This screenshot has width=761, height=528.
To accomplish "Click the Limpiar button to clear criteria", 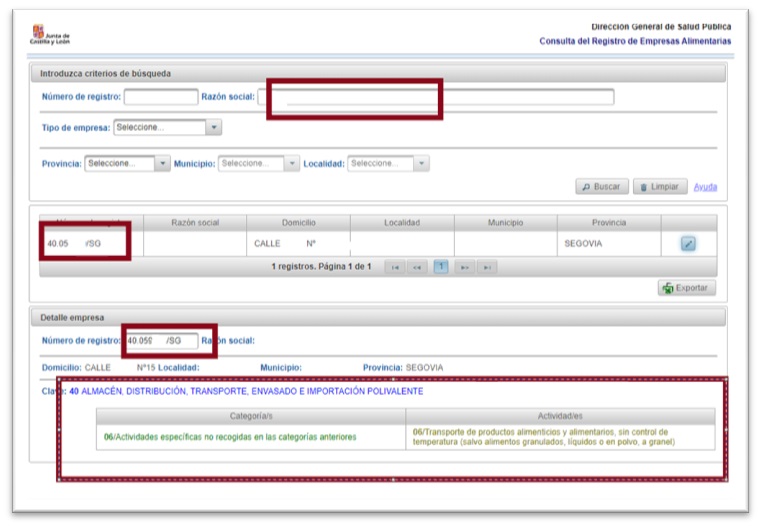I will [x=660, y=187].
